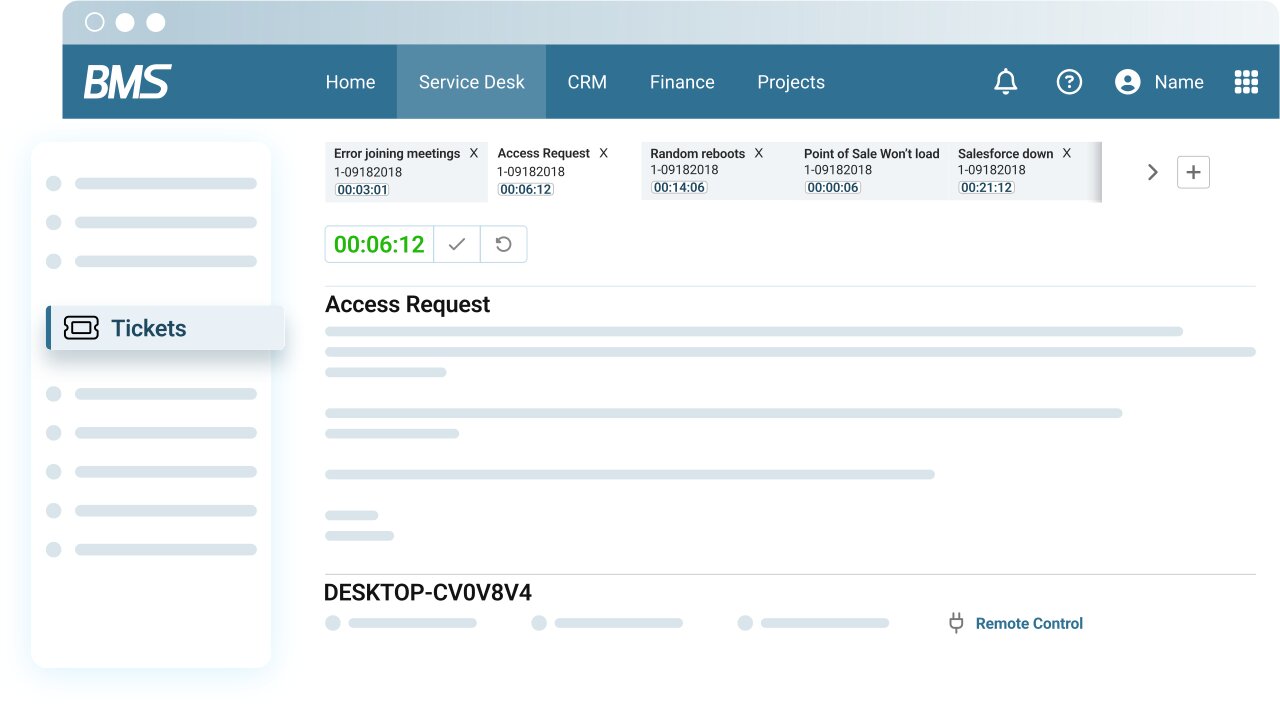Switch to the Point of Sale Won't load tab
Image resolution: width=1280 pixels, height=728 pixels.
point(872,172)
